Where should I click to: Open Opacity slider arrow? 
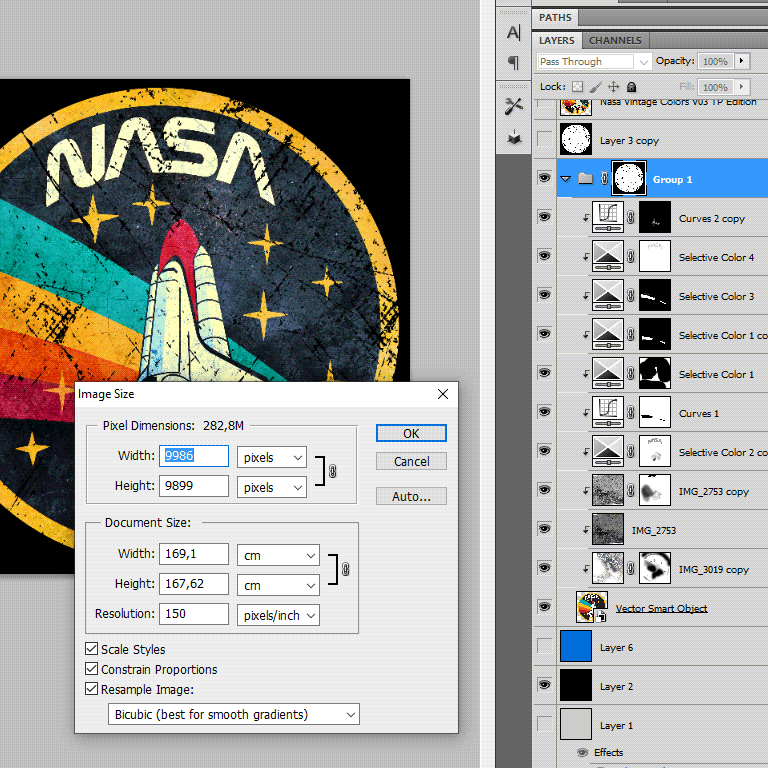coord(742,61)
